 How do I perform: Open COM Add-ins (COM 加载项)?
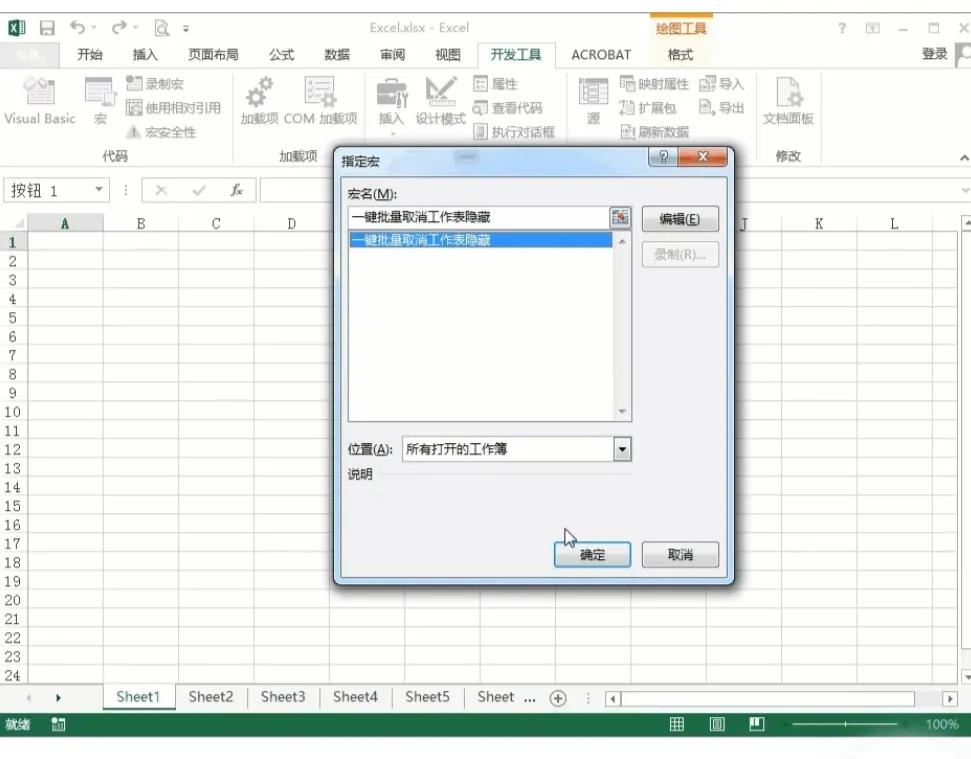[x=320, y=101]
